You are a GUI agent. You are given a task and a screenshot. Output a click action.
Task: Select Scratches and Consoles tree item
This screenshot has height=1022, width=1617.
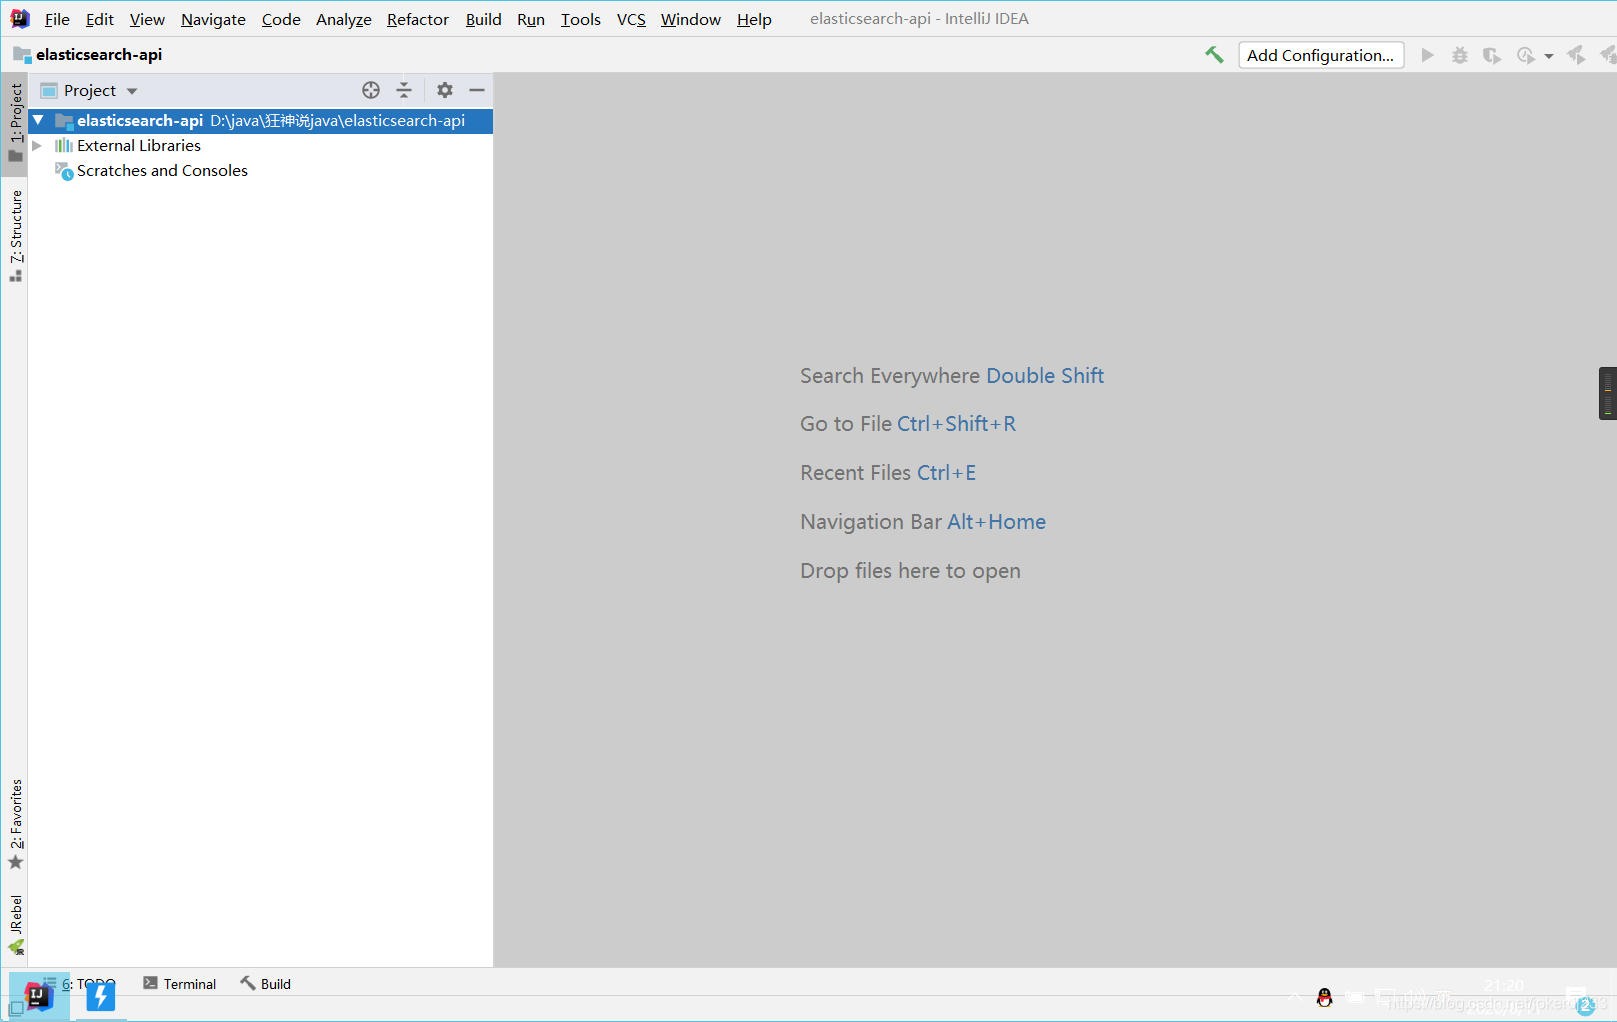162,170
